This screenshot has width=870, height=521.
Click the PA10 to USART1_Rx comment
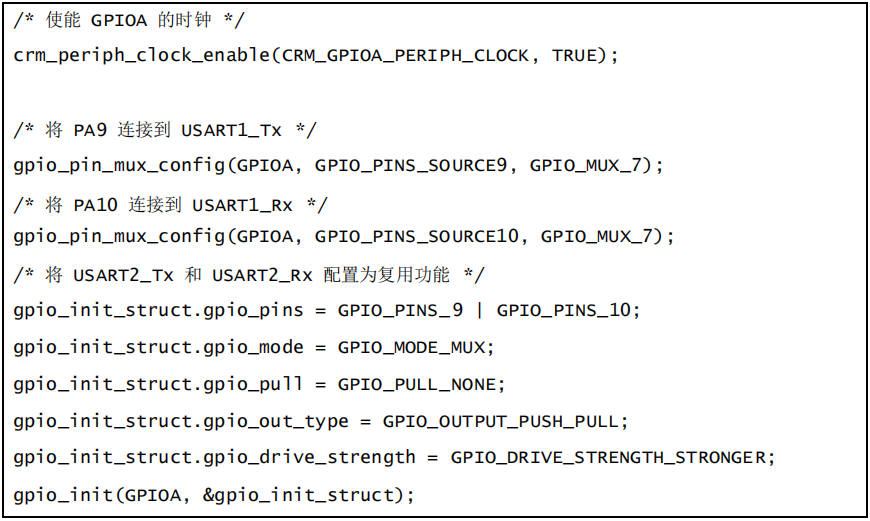(x=171, y=205)
